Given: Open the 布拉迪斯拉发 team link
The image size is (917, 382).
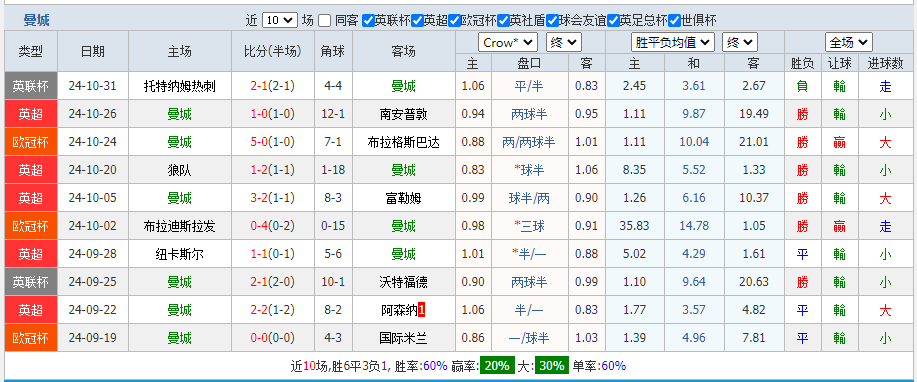Looking at the screenshot, I should click(180, 226).
